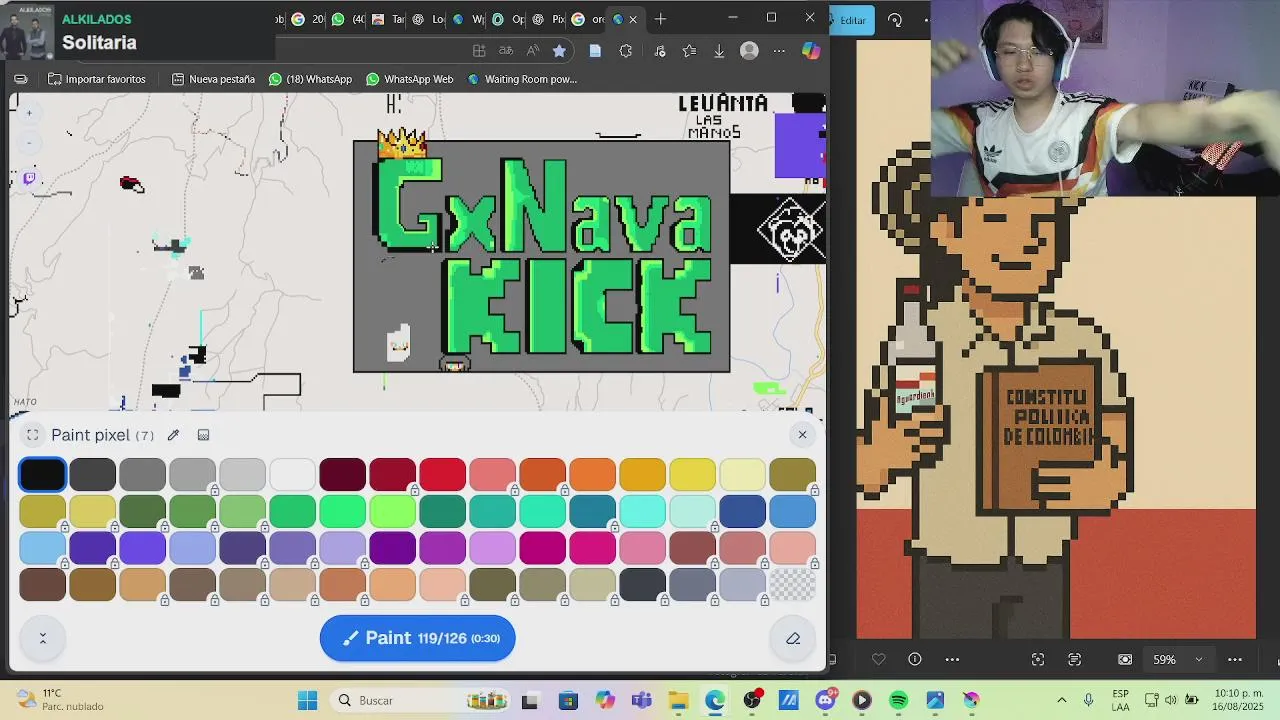Switch input language ESP LAA
Viewport: 1280px width, 720px height.
coord(1120,700)
